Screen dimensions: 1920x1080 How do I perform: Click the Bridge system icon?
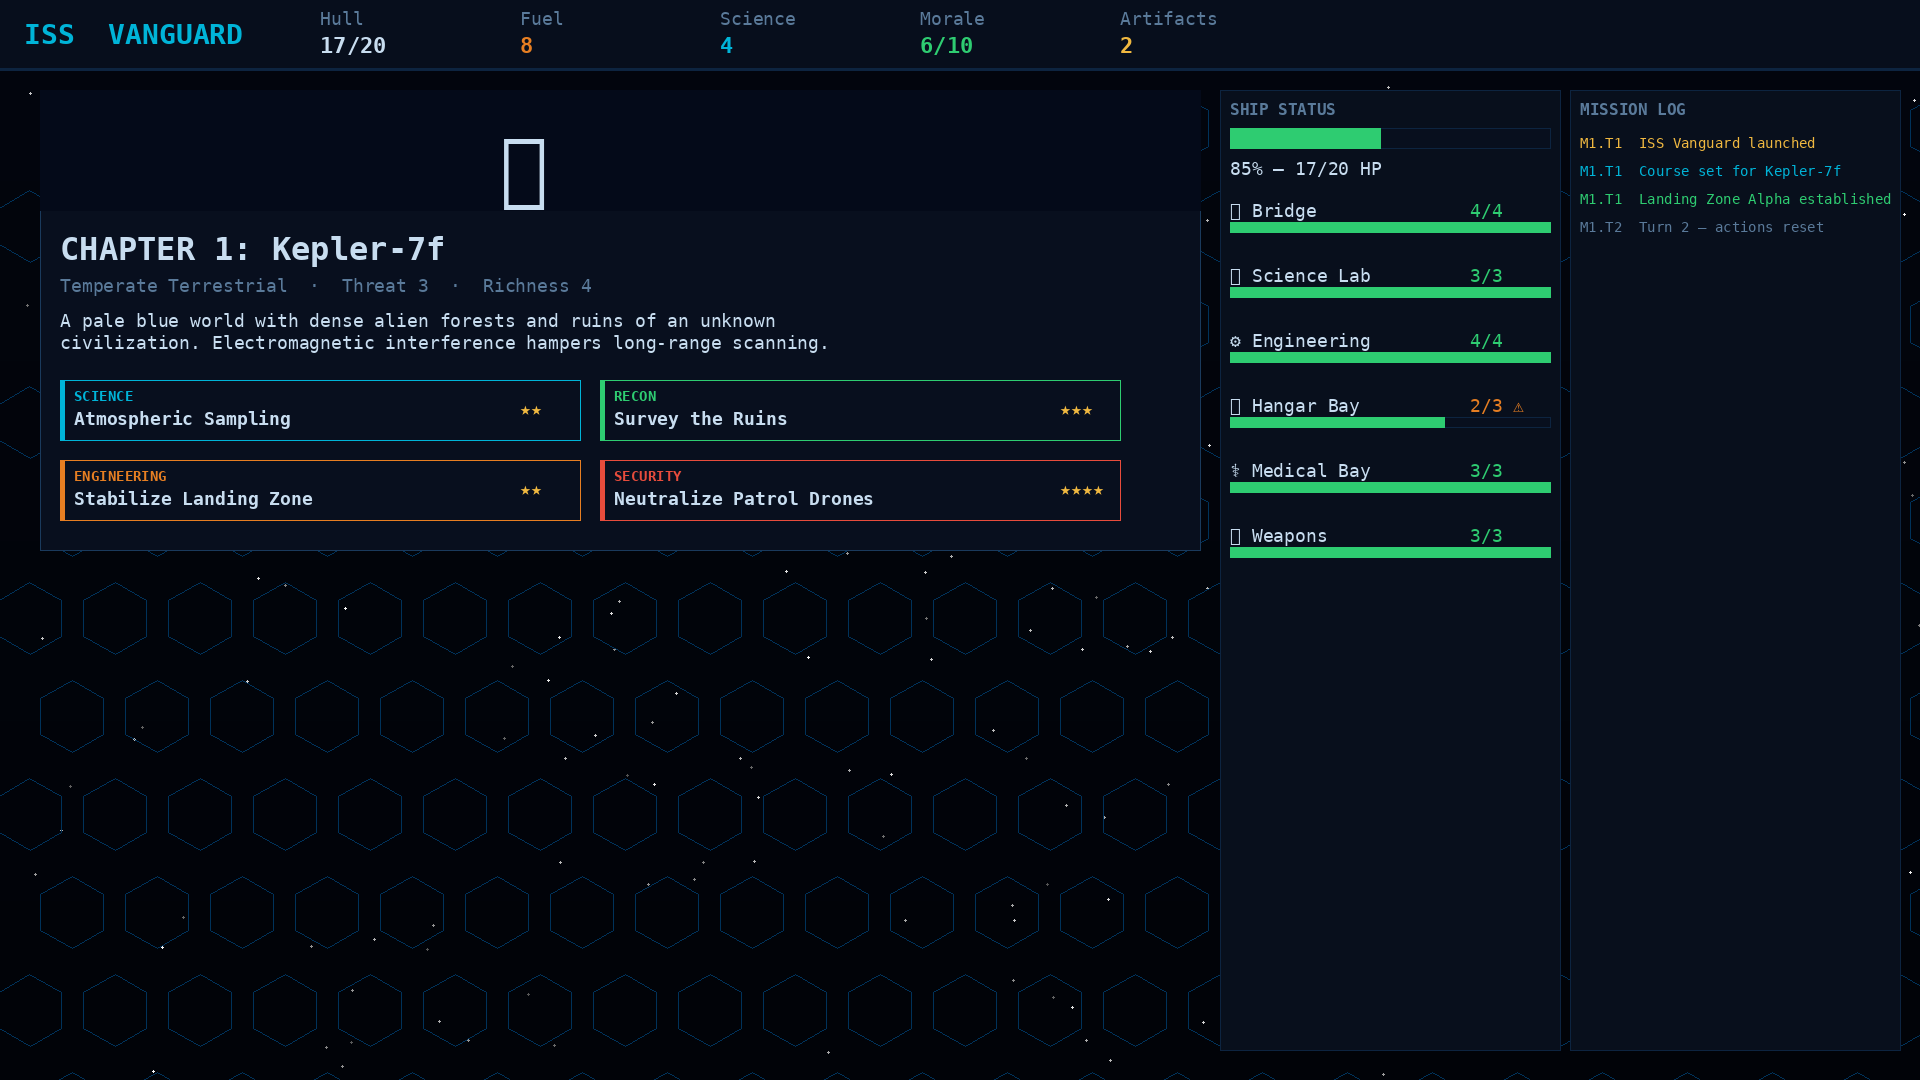(1236, 212)
